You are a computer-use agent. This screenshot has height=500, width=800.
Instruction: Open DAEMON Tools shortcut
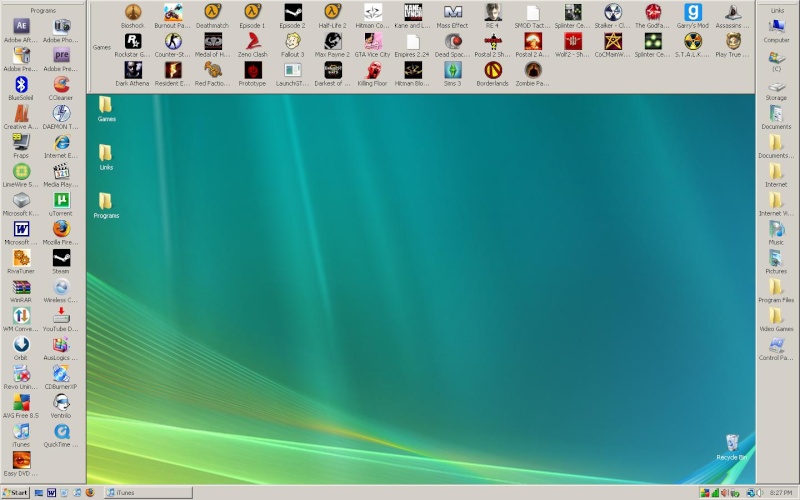[x=61, y=117]
